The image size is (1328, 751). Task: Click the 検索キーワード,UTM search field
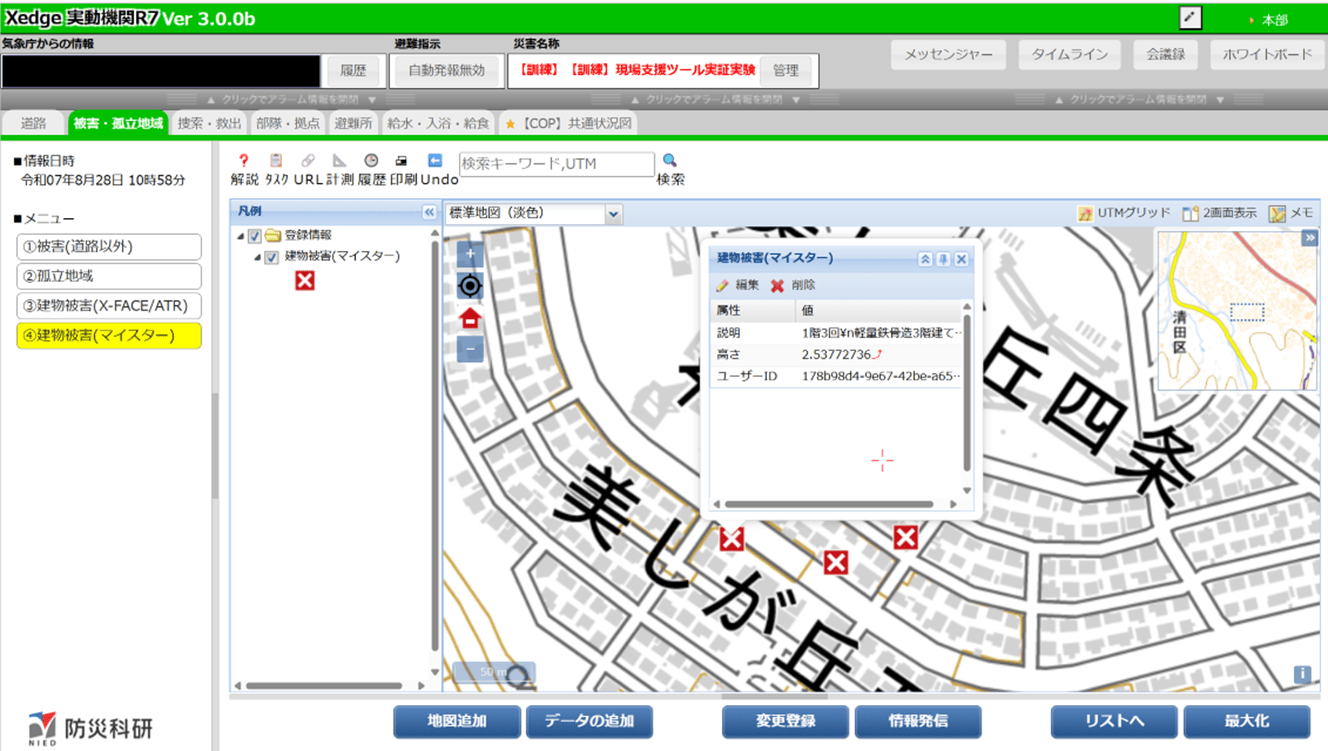tap(556, 164)
